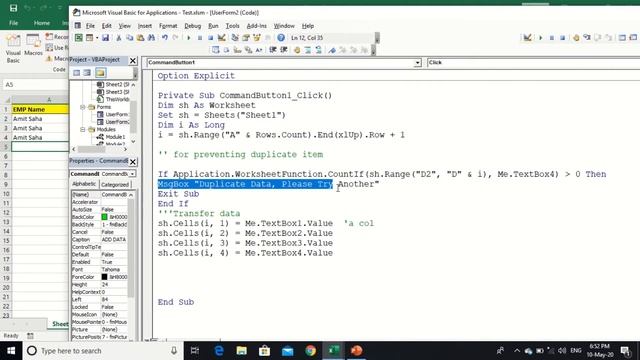Screen dimensions: 640x360
Task: Open the Debug menu
Action: [x=193, y=26]
